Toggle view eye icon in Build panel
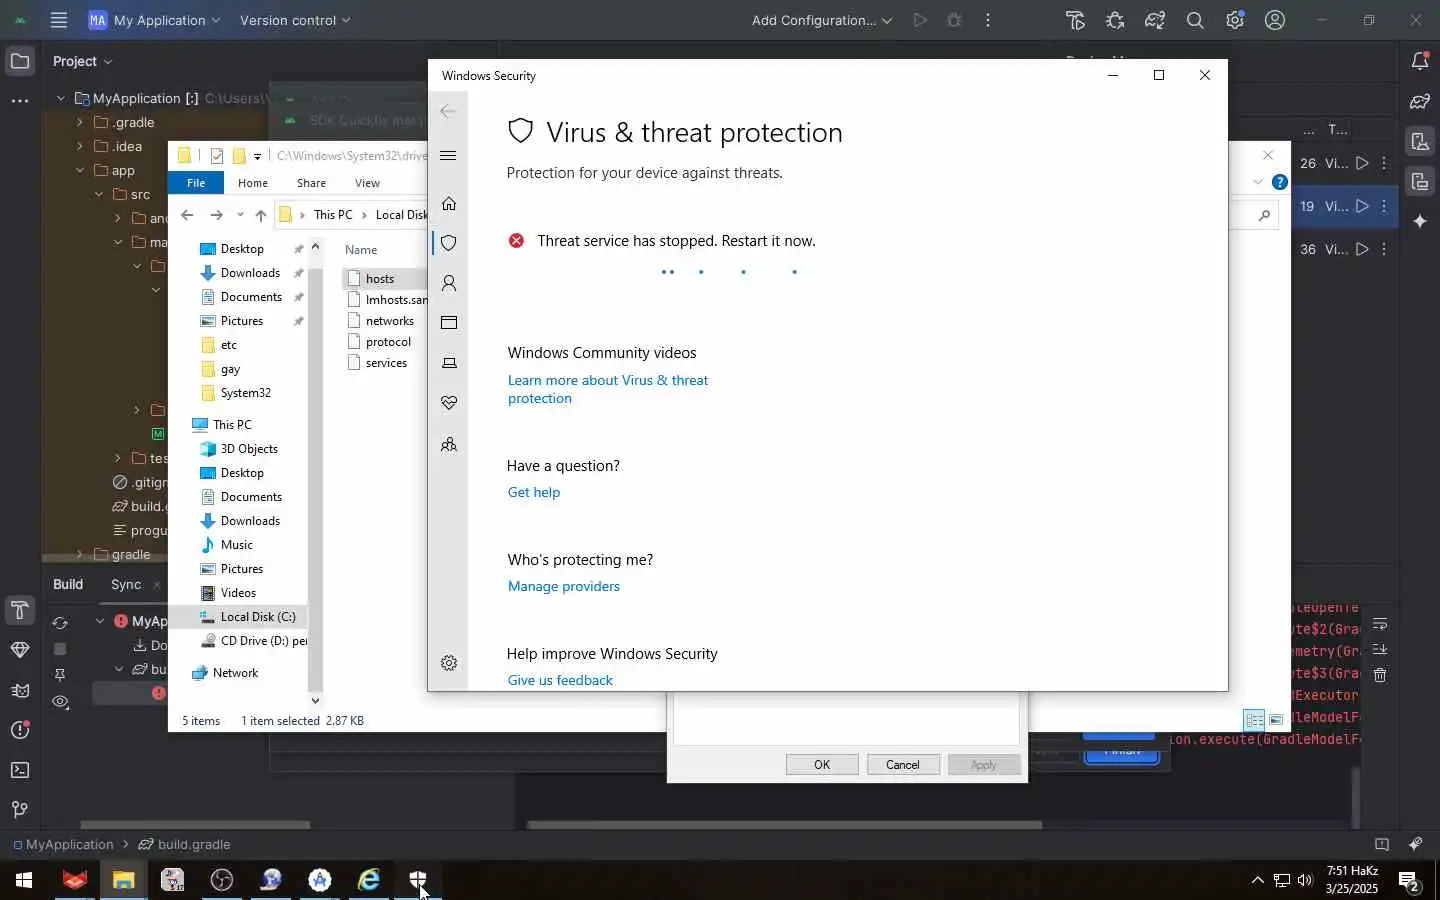 click(x=60, y=702)
